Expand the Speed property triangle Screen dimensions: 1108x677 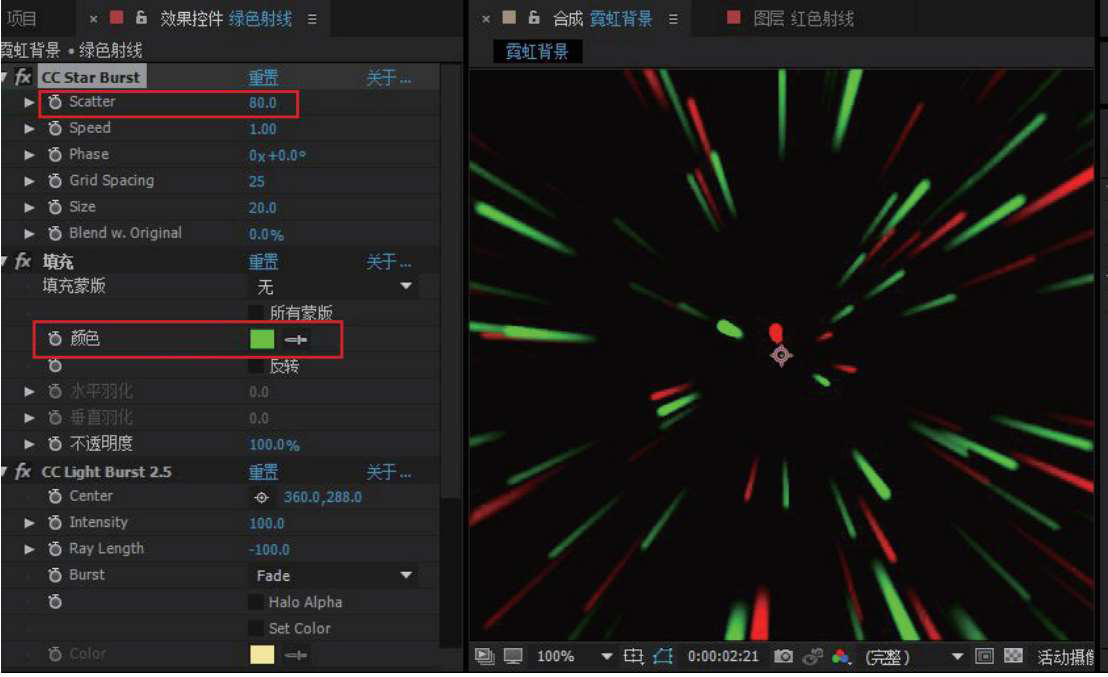(29, 129)
